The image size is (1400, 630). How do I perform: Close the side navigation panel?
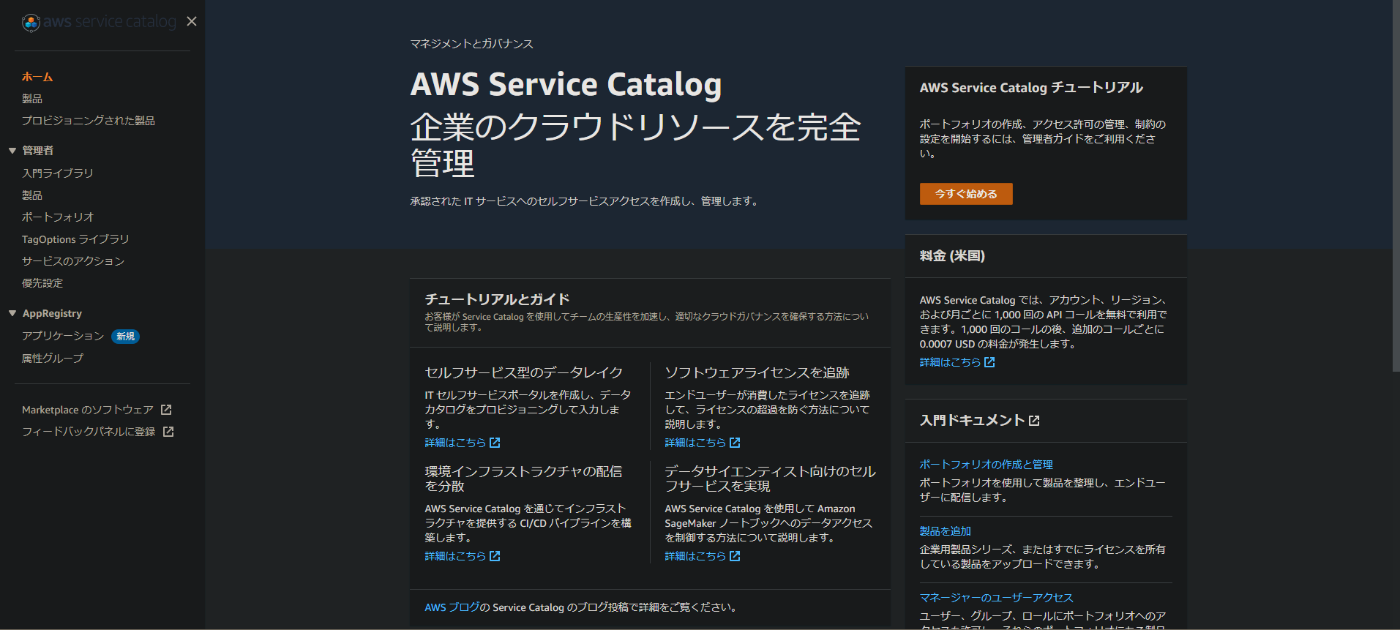click(x=192, y=22)
